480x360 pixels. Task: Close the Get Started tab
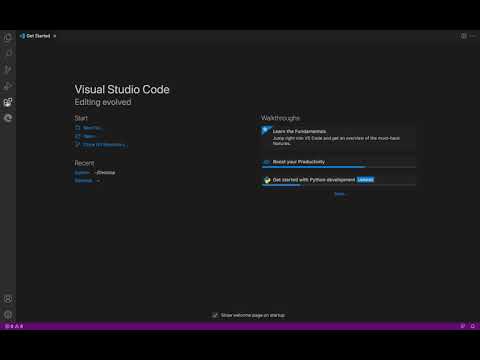tap(55, 36)
